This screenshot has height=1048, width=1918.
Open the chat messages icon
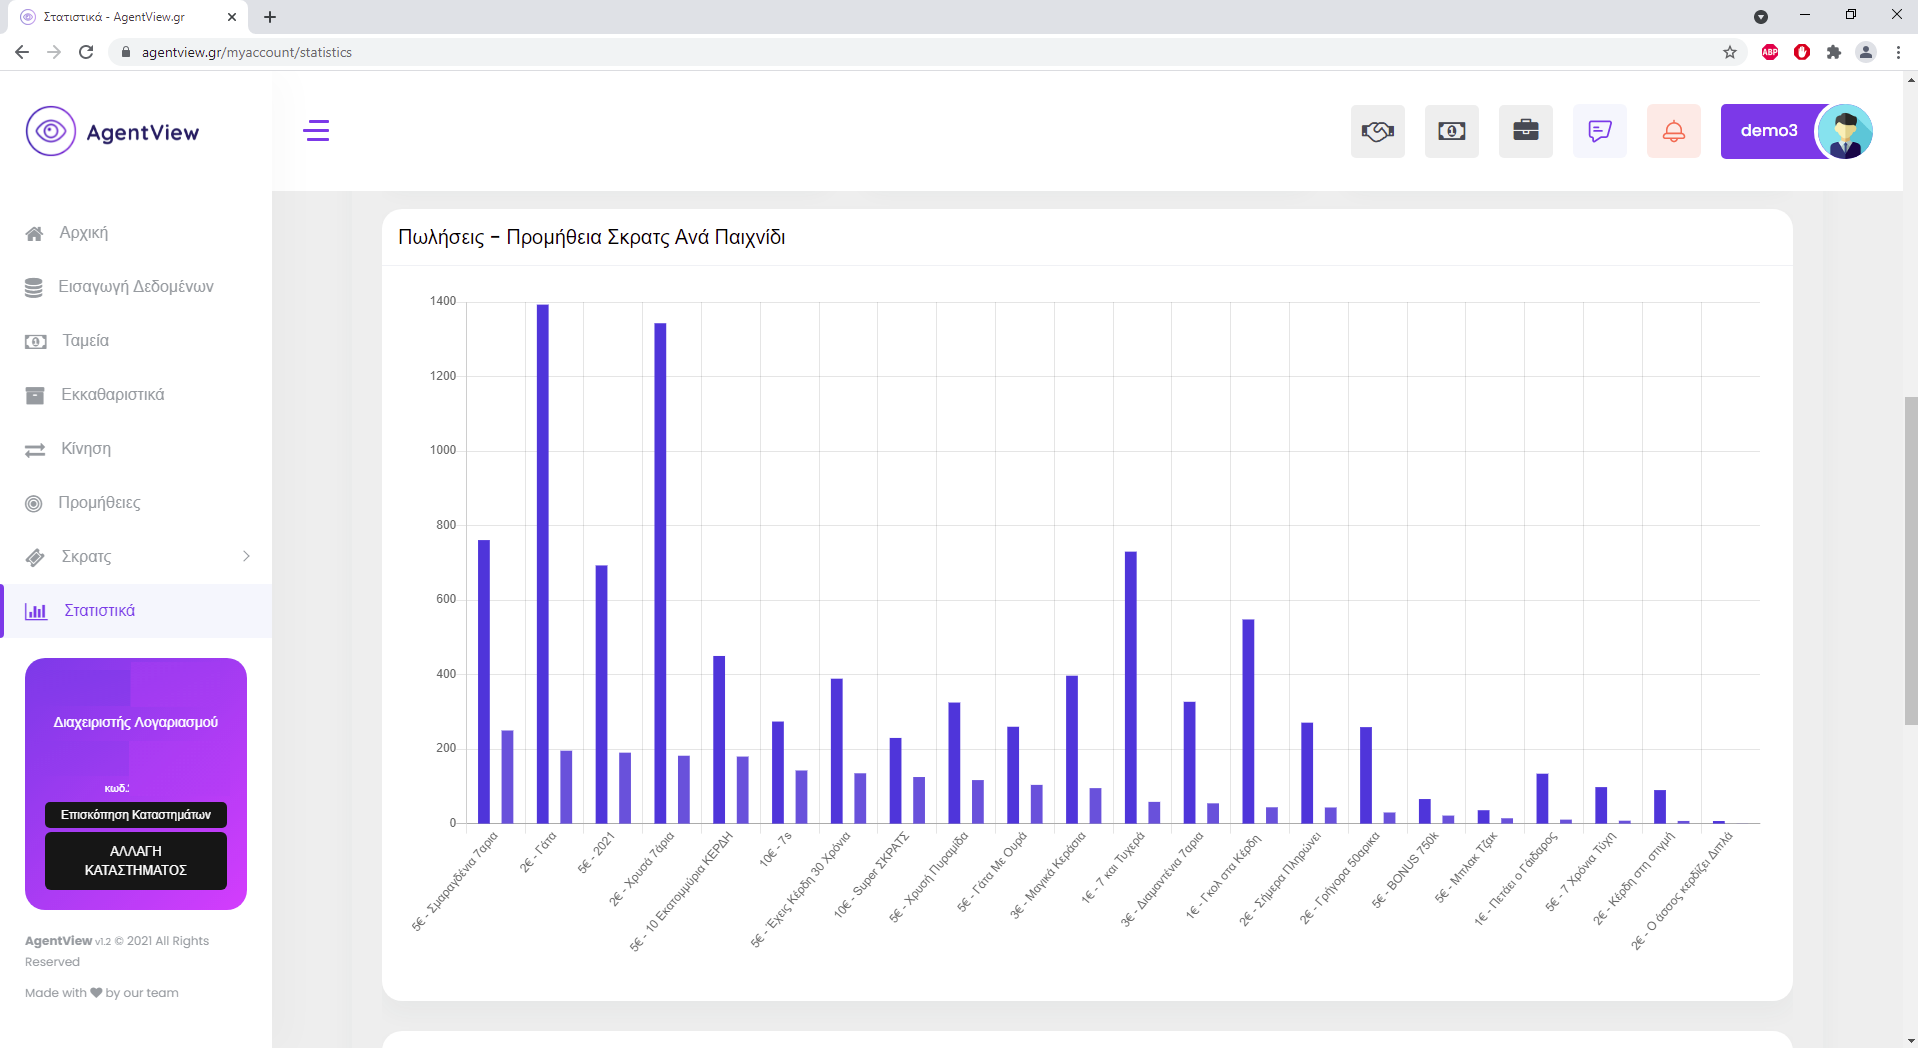coord(1599,131)
